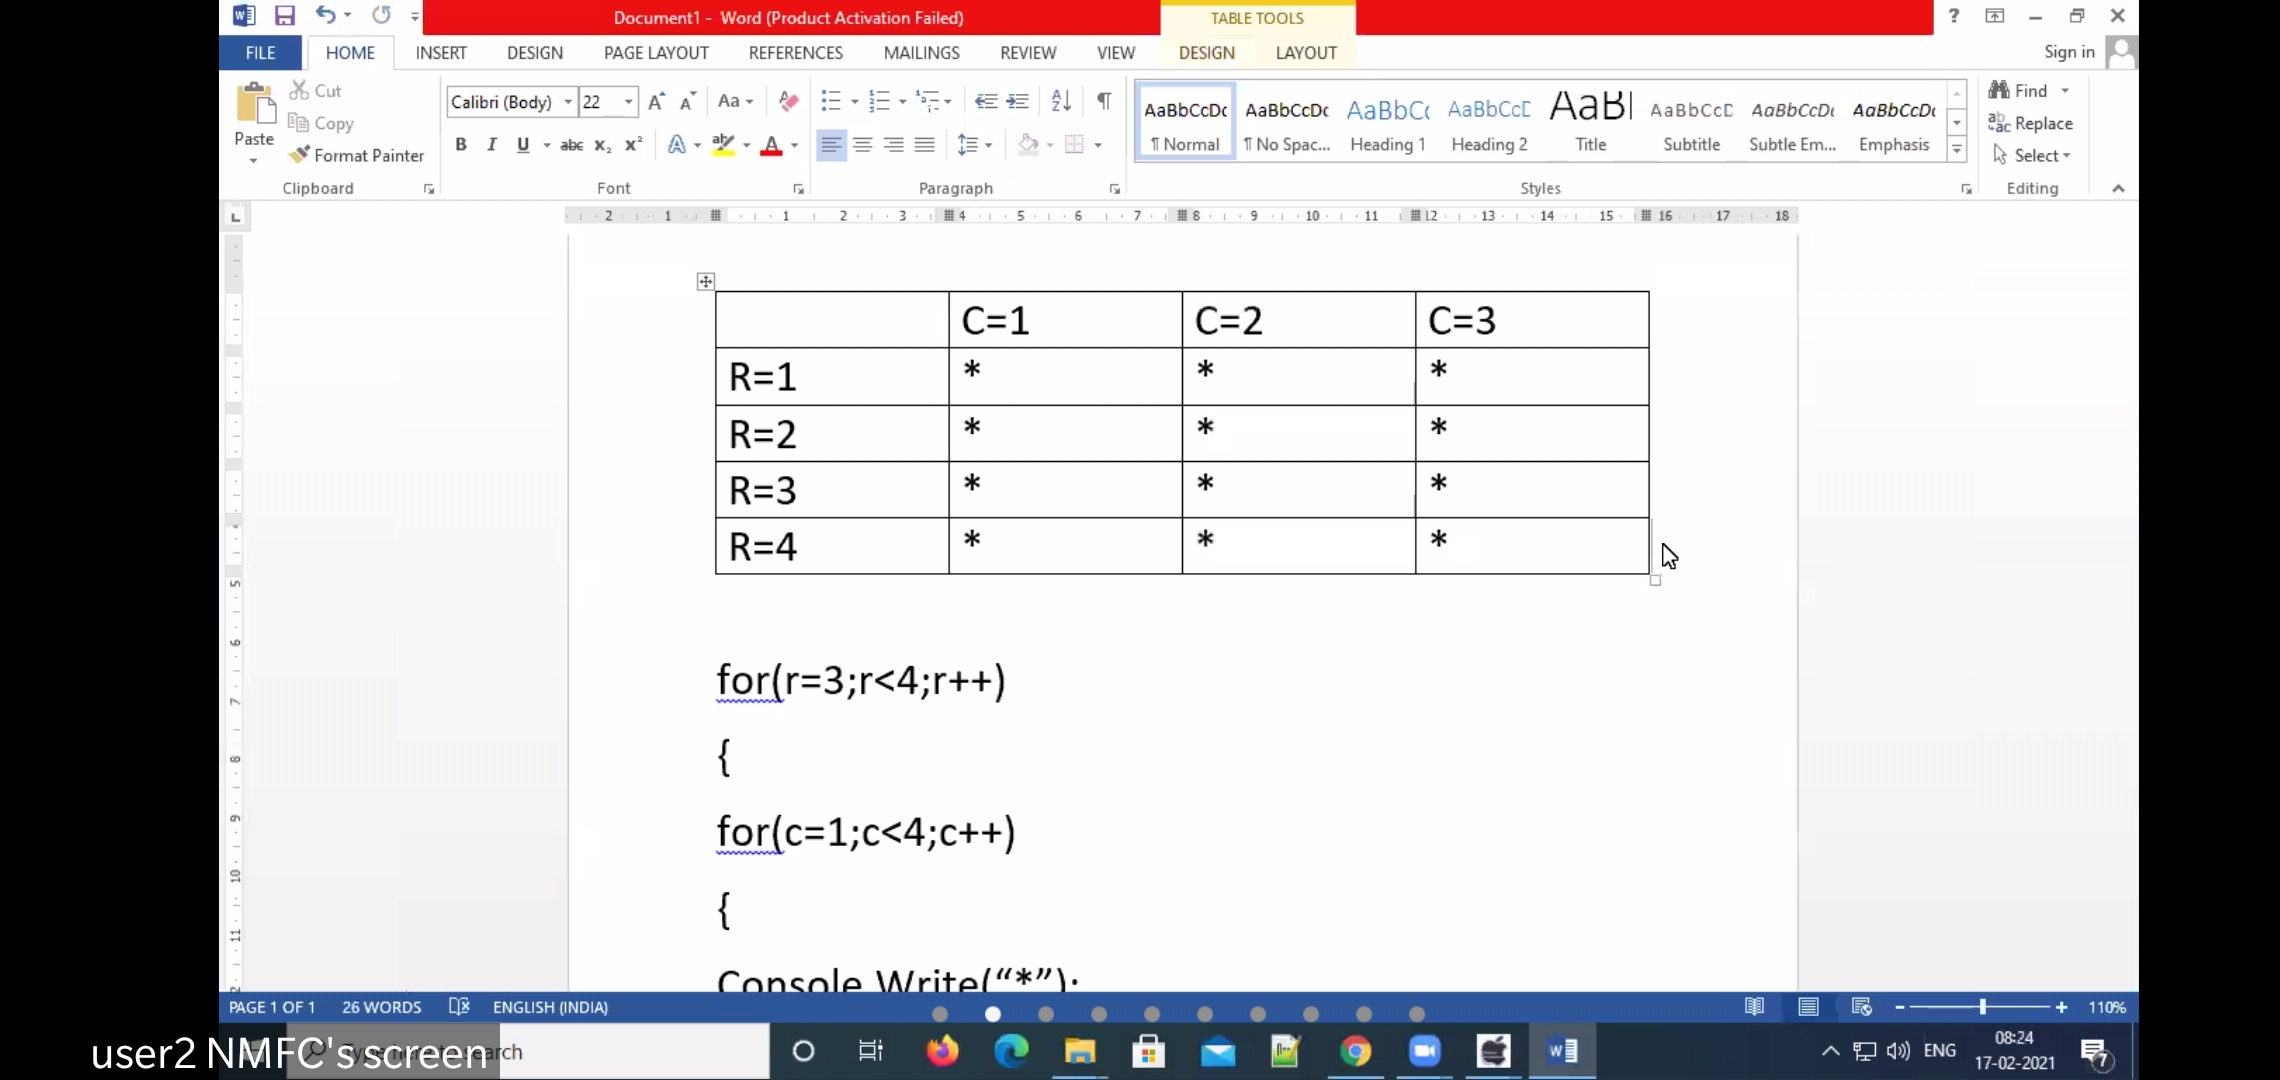The width and height of the screenshot is (2280, 1080).
Task: Switch to the INSERT ribbon tab
Action: (441, 53)
